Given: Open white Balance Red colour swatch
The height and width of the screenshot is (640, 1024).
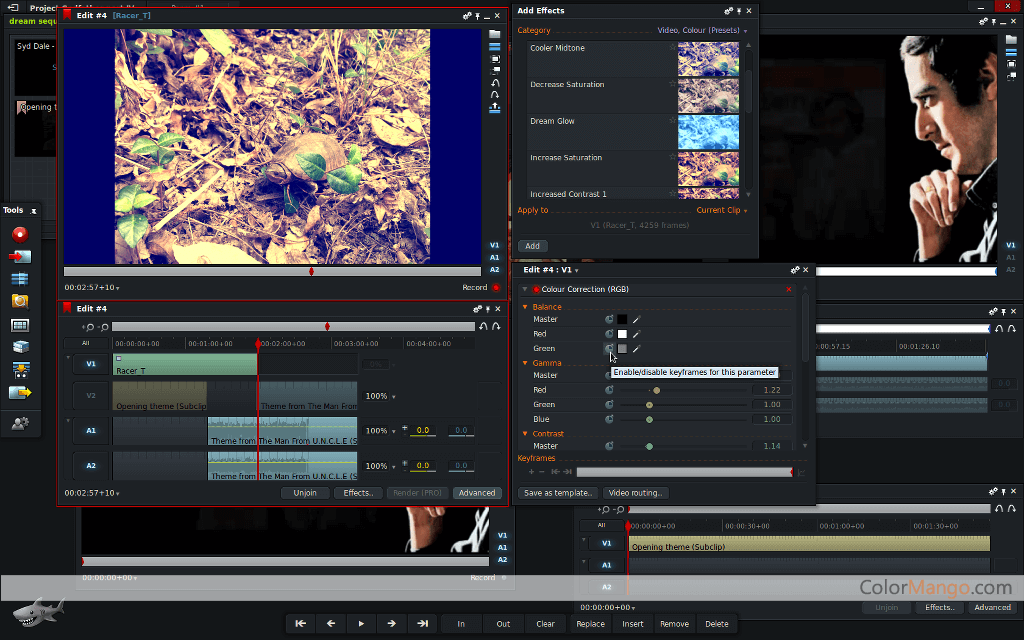Looking at the screenshot, I should (622, 334).
